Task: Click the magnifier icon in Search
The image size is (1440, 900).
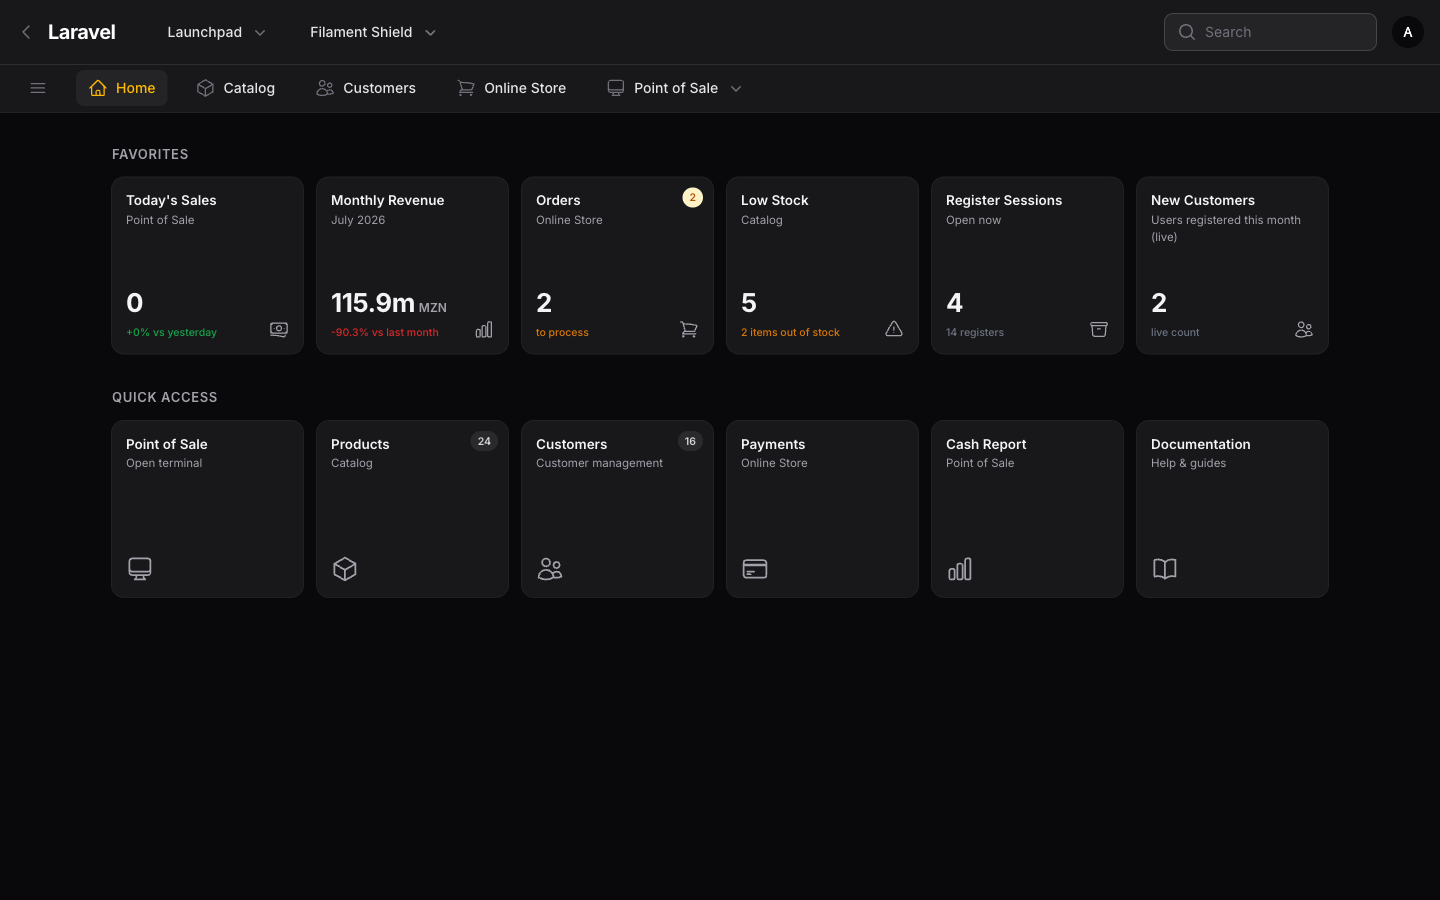Action: click(1187, 32)
